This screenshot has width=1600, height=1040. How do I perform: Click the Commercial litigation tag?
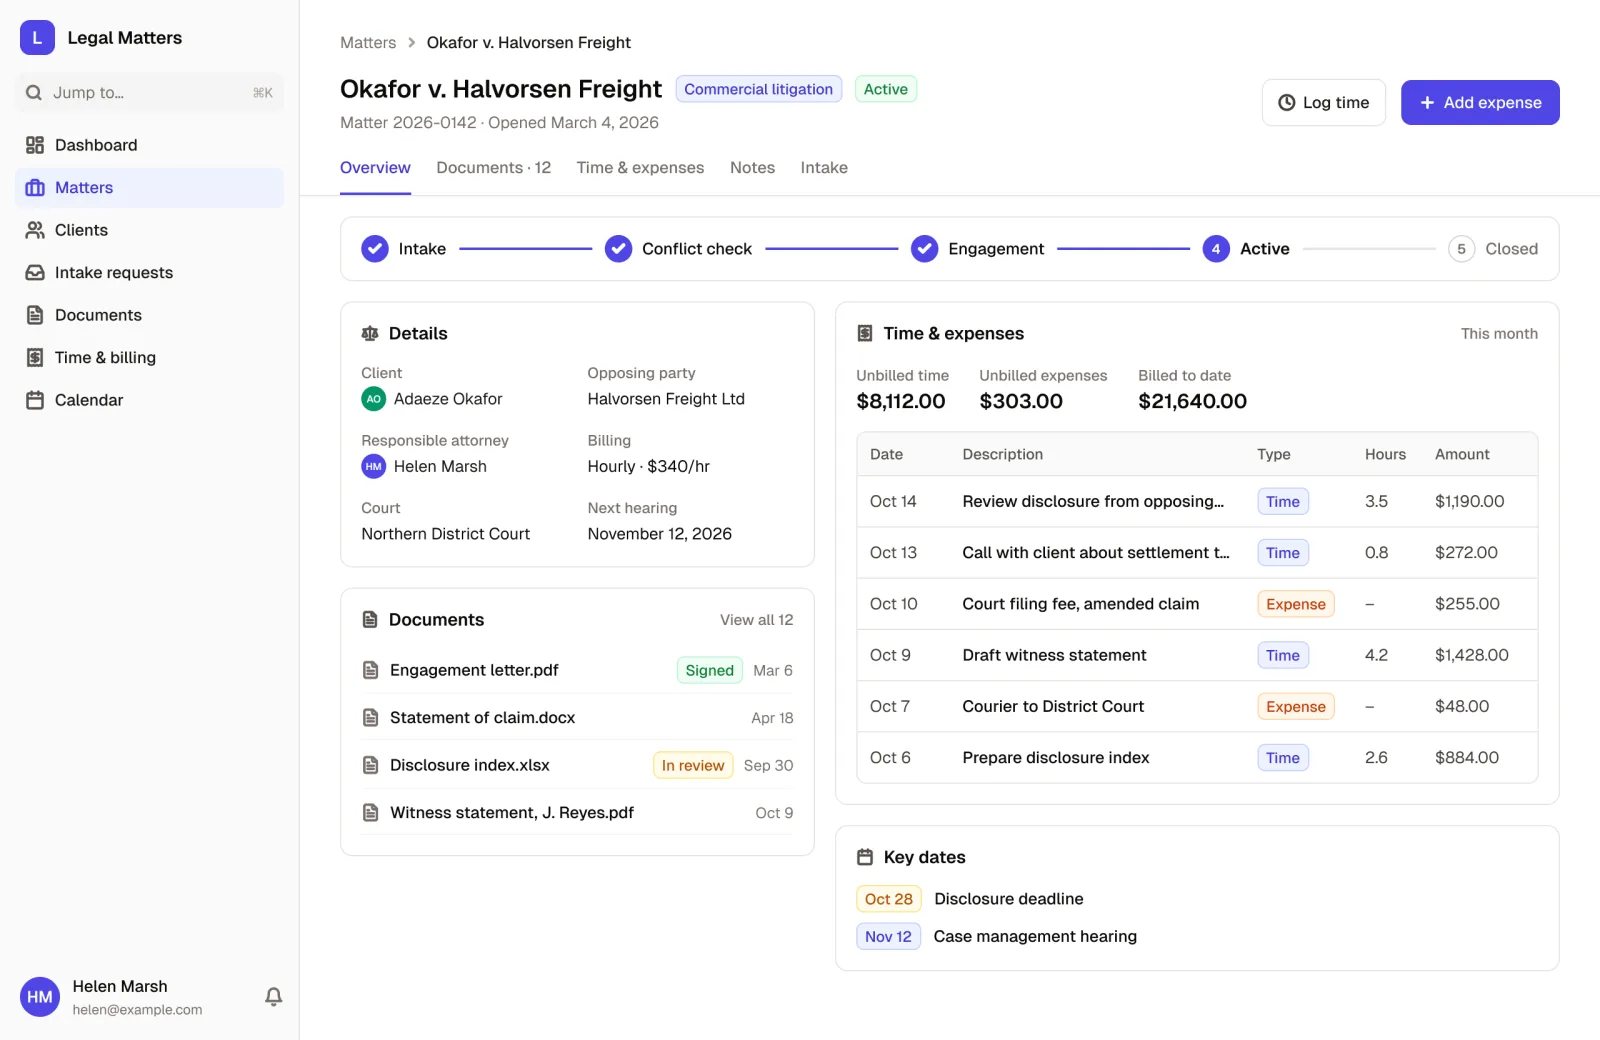point(759,89)
